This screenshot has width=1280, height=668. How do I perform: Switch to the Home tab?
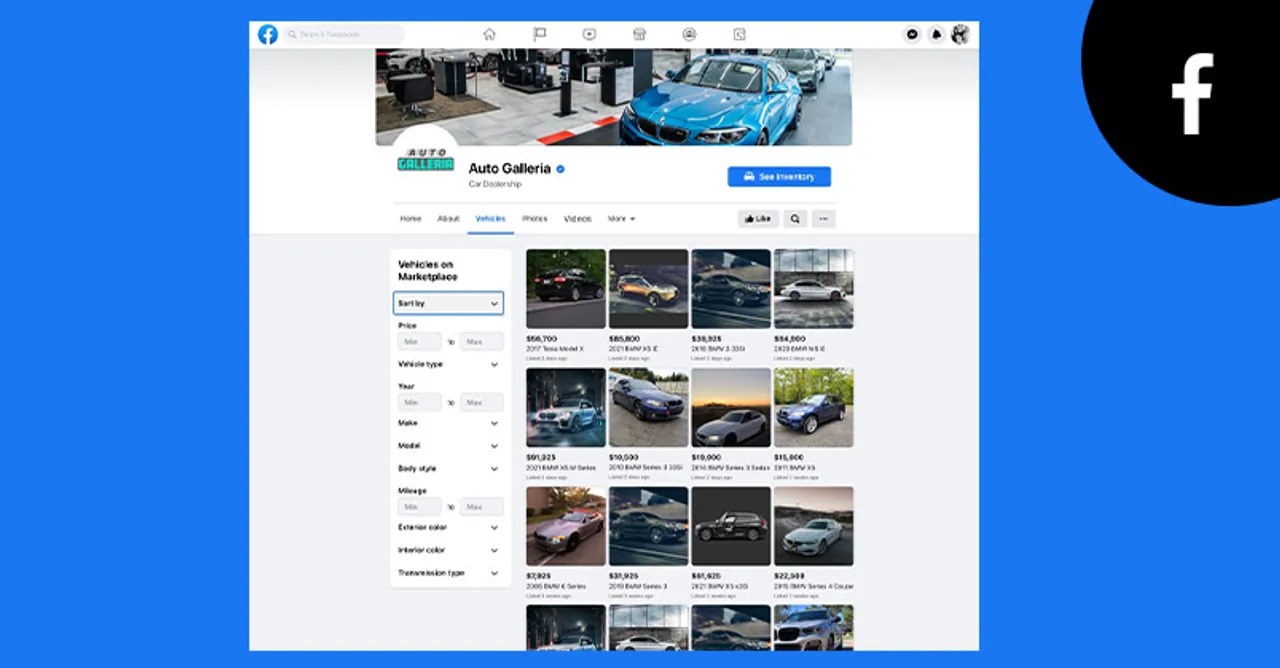(x=411, y=218)
